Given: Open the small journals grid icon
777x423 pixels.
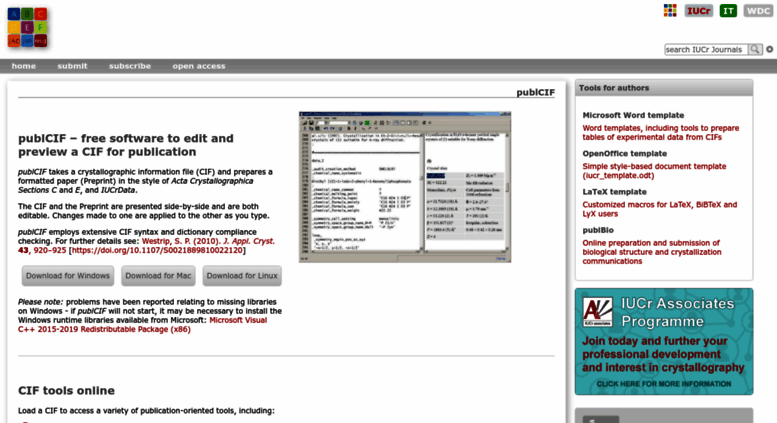Looking at the screenshot, I should (x=670, y=10).
